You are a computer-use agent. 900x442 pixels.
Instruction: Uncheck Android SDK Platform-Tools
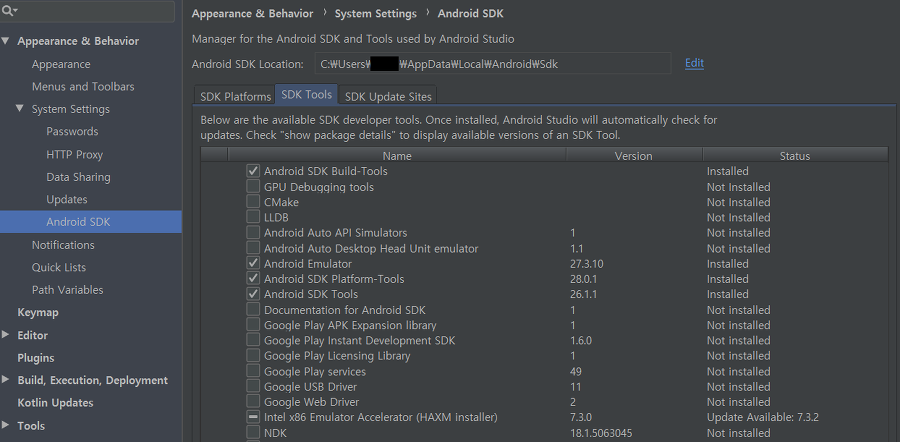point(253,278)
